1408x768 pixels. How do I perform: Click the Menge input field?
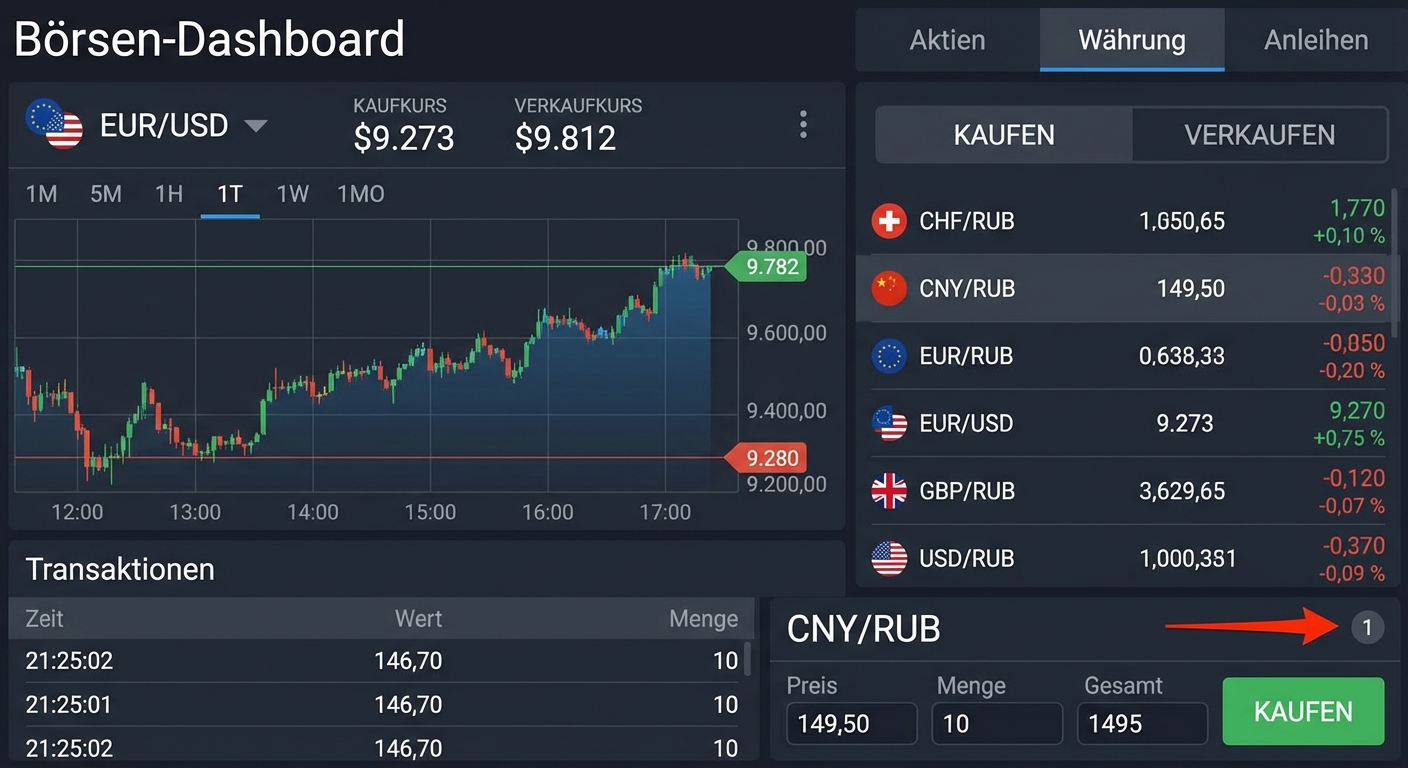point(997,723)
